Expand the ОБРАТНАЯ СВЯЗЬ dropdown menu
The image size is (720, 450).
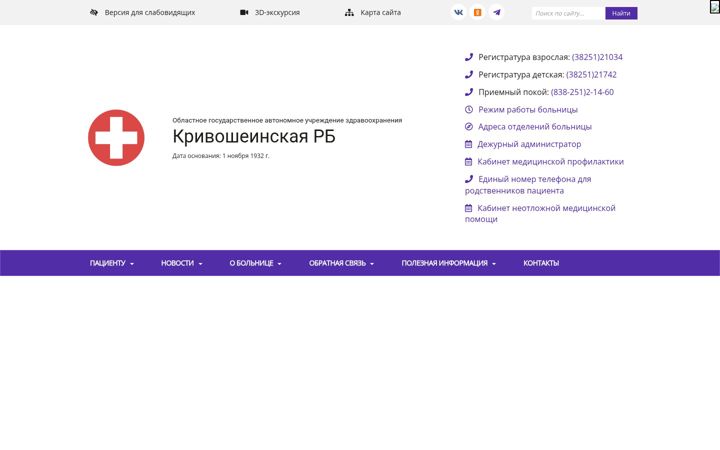click(341, 263)
